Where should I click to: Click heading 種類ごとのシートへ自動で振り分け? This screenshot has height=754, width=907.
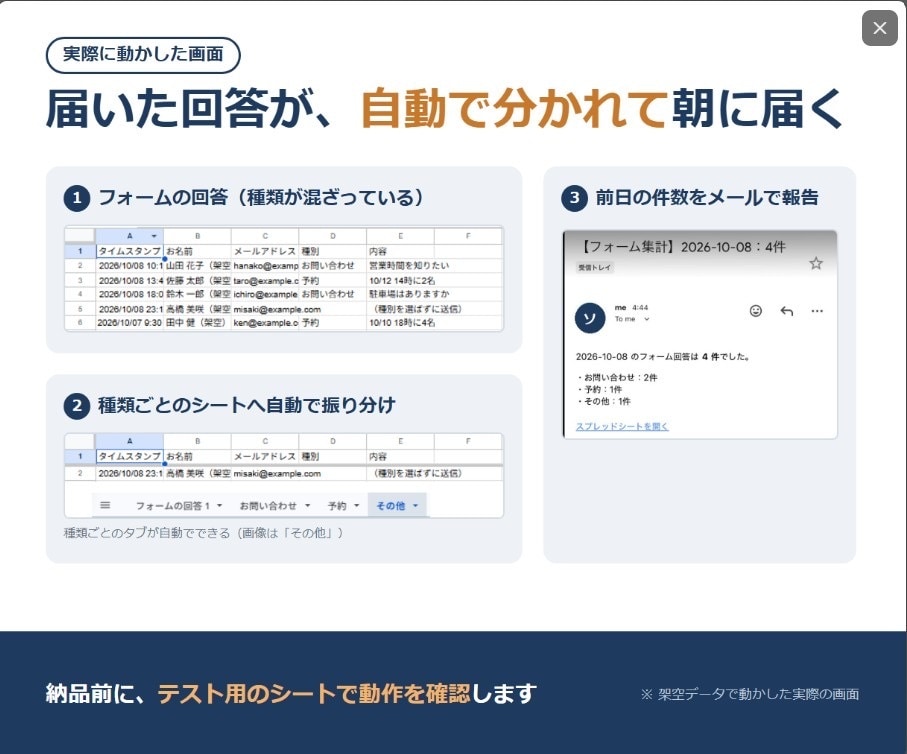click(x=247, y=405)
